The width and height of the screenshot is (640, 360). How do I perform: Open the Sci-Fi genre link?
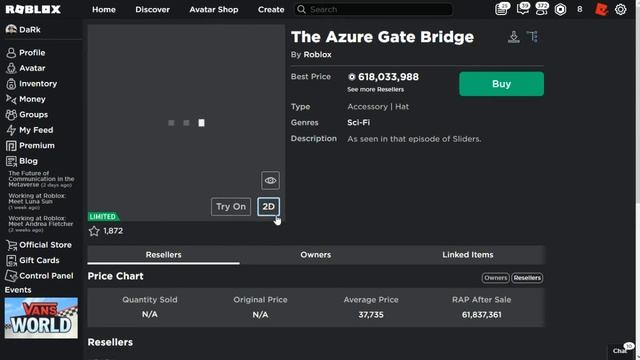(x=358, y=122)
